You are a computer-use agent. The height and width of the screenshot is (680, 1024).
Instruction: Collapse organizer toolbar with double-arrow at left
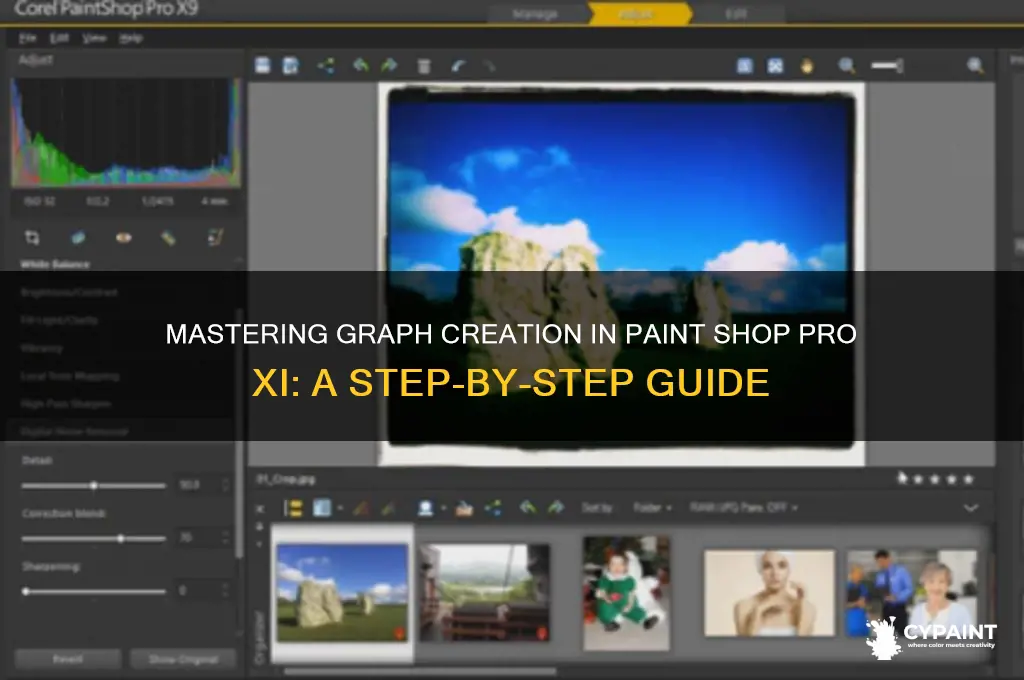tap(259, 508)
